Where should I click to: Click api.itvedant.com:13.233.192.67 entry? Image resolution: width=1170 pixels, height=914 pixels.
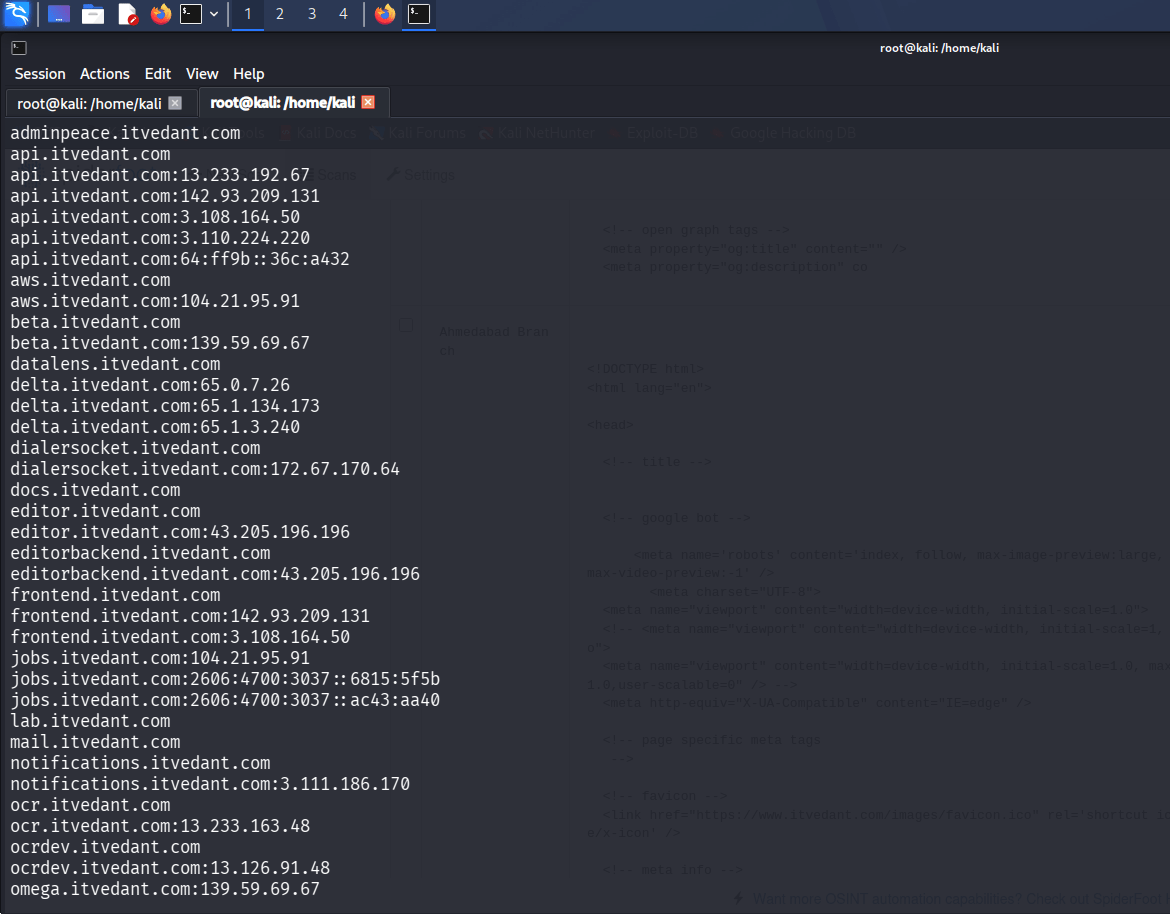point(160,175)
